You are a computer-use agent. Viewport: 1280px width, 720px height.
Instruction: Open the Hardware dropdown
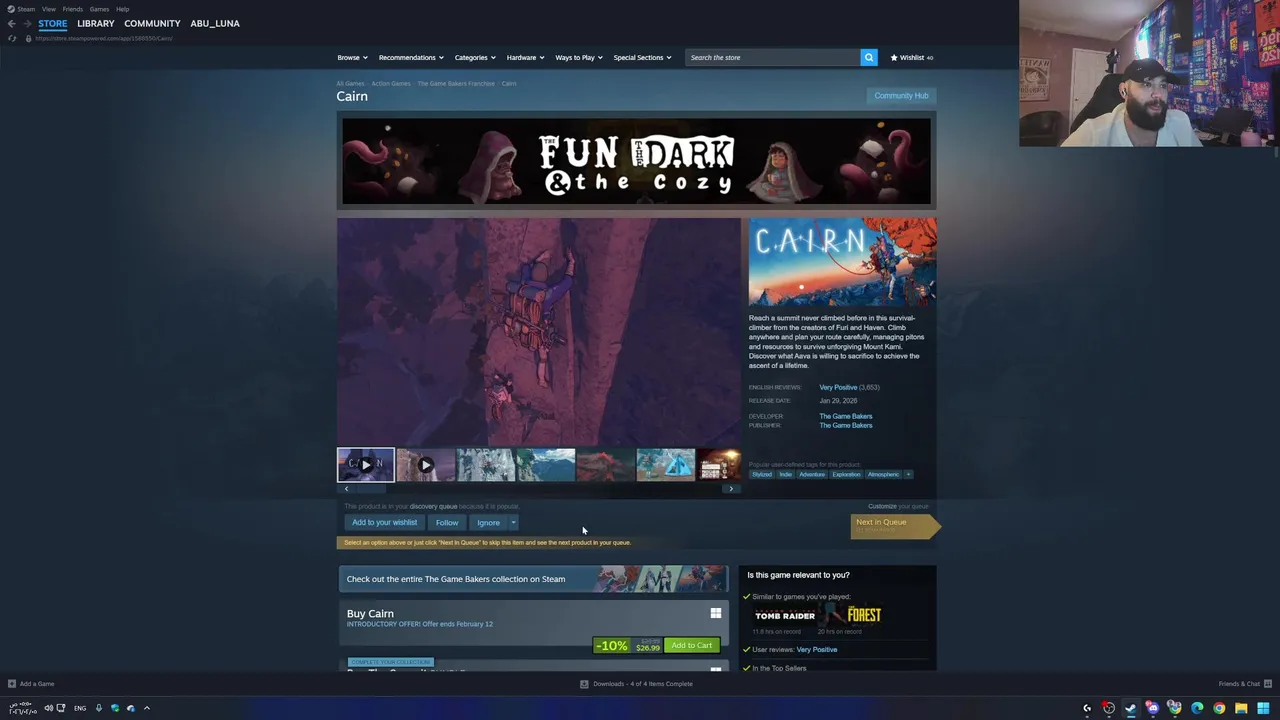click(x=525, y=57)
